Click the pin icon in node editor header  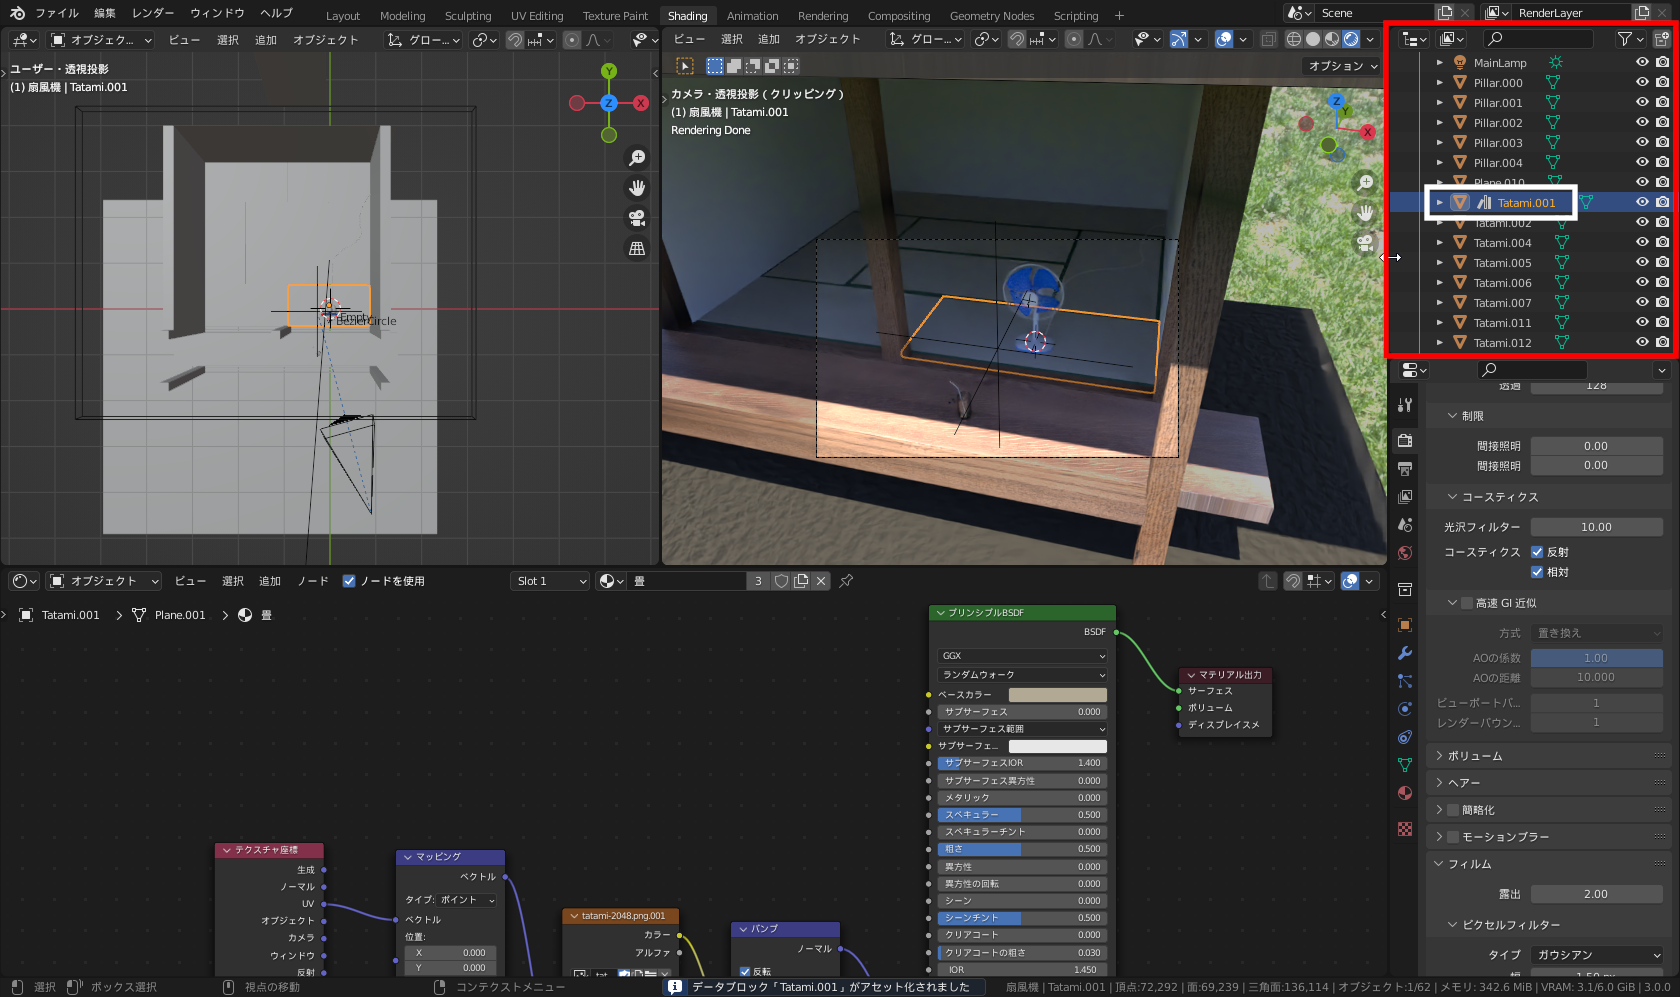[x=846, y=581]
